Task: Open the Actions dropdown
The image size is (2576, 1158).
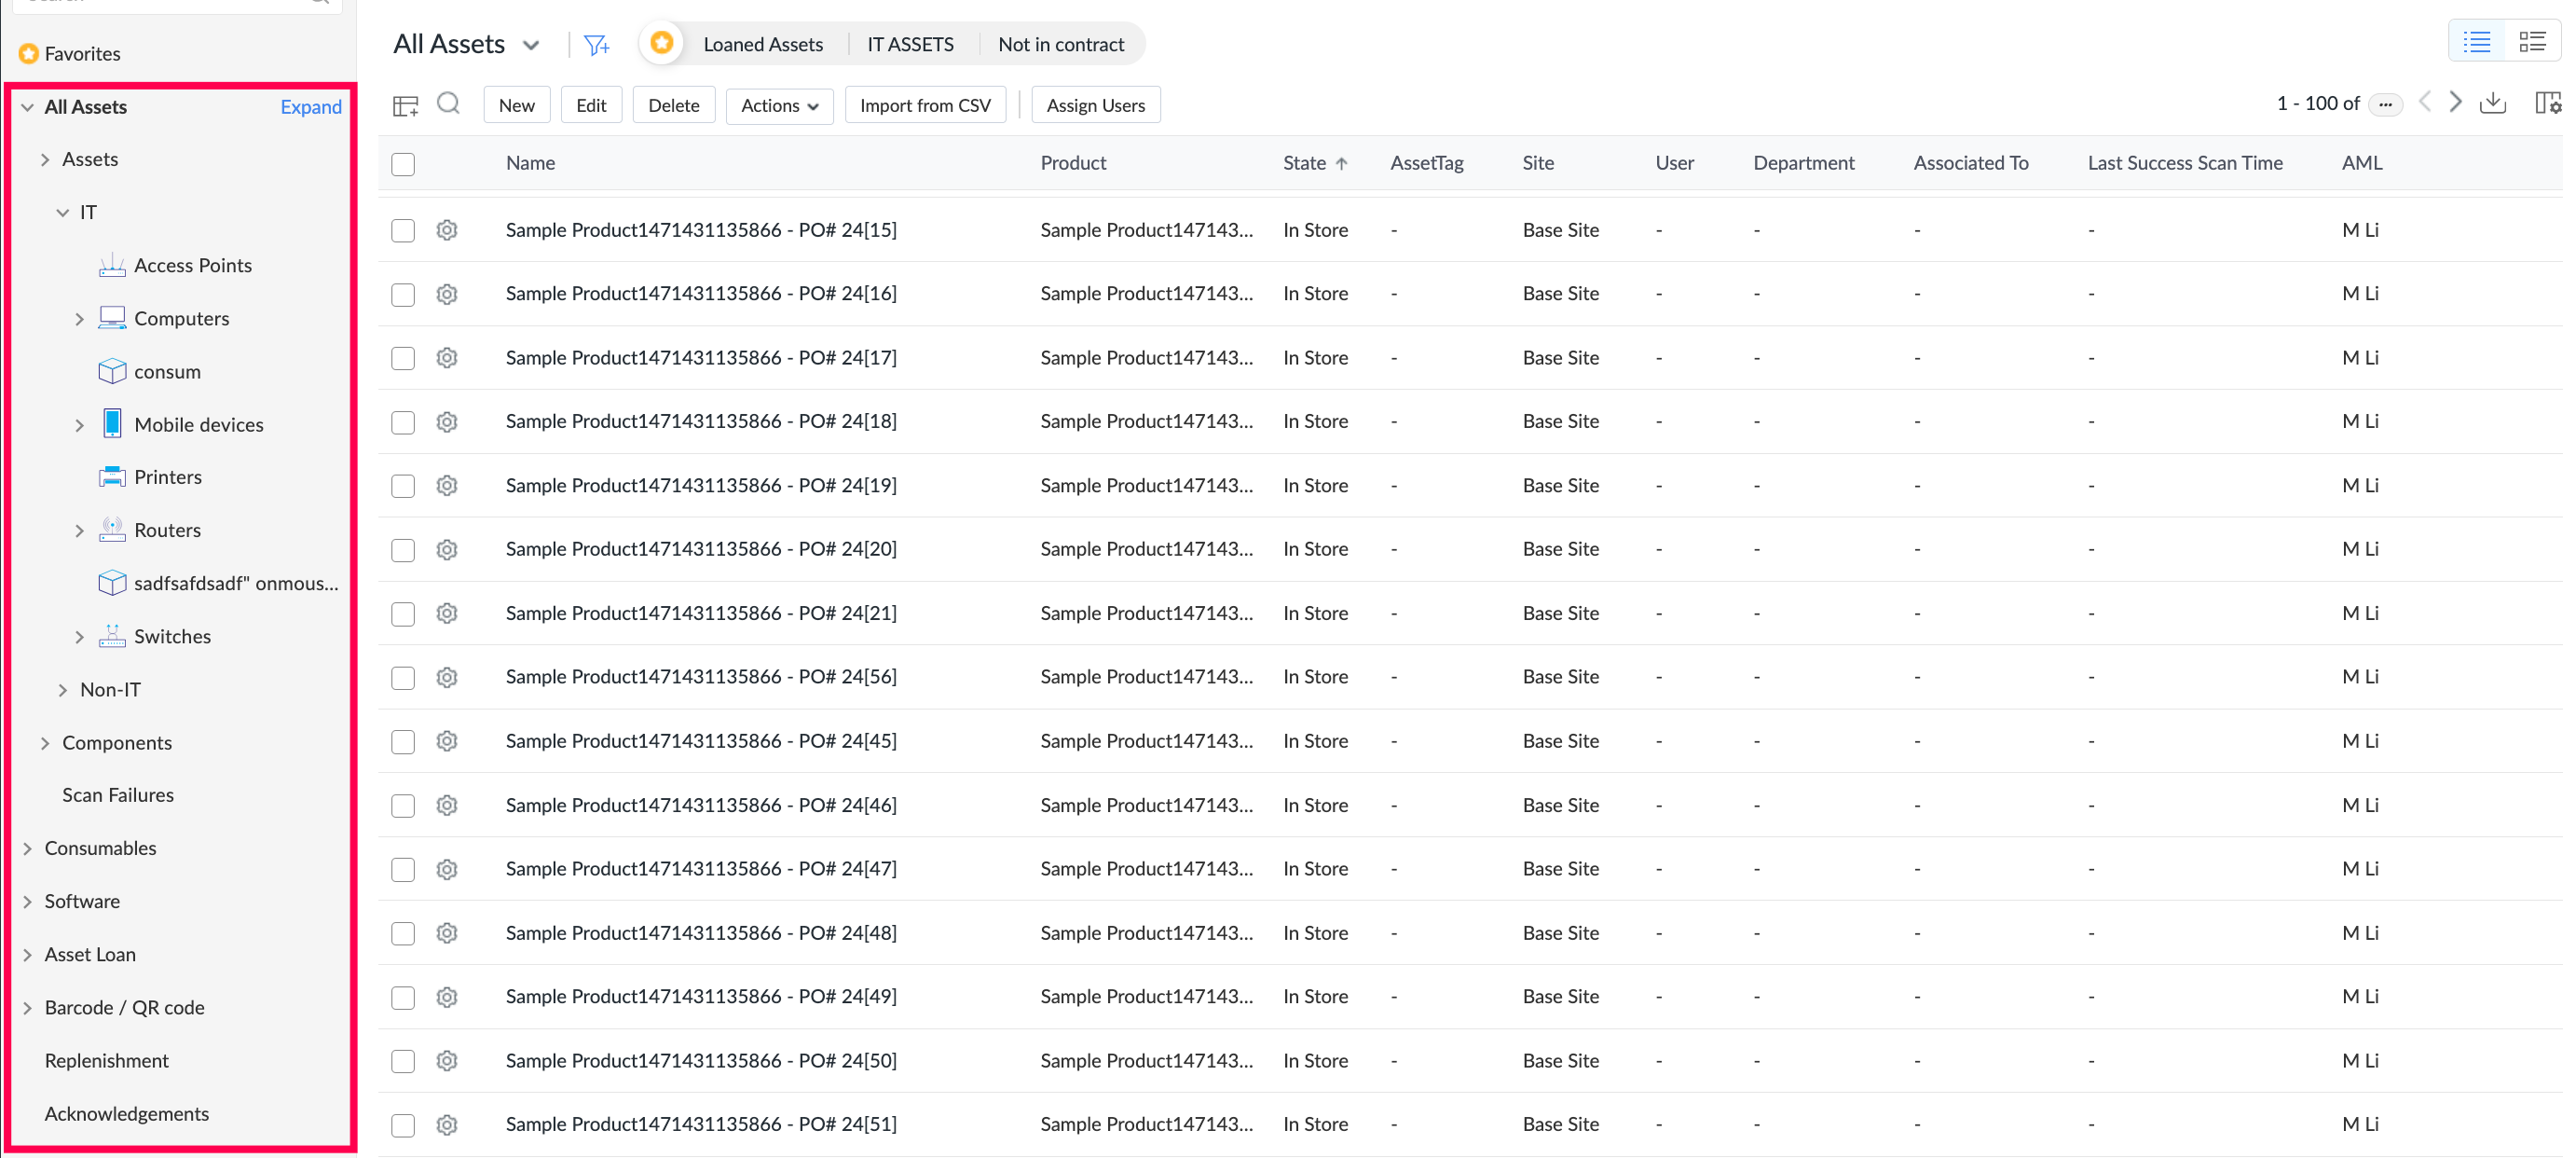Action: [779, 105]
